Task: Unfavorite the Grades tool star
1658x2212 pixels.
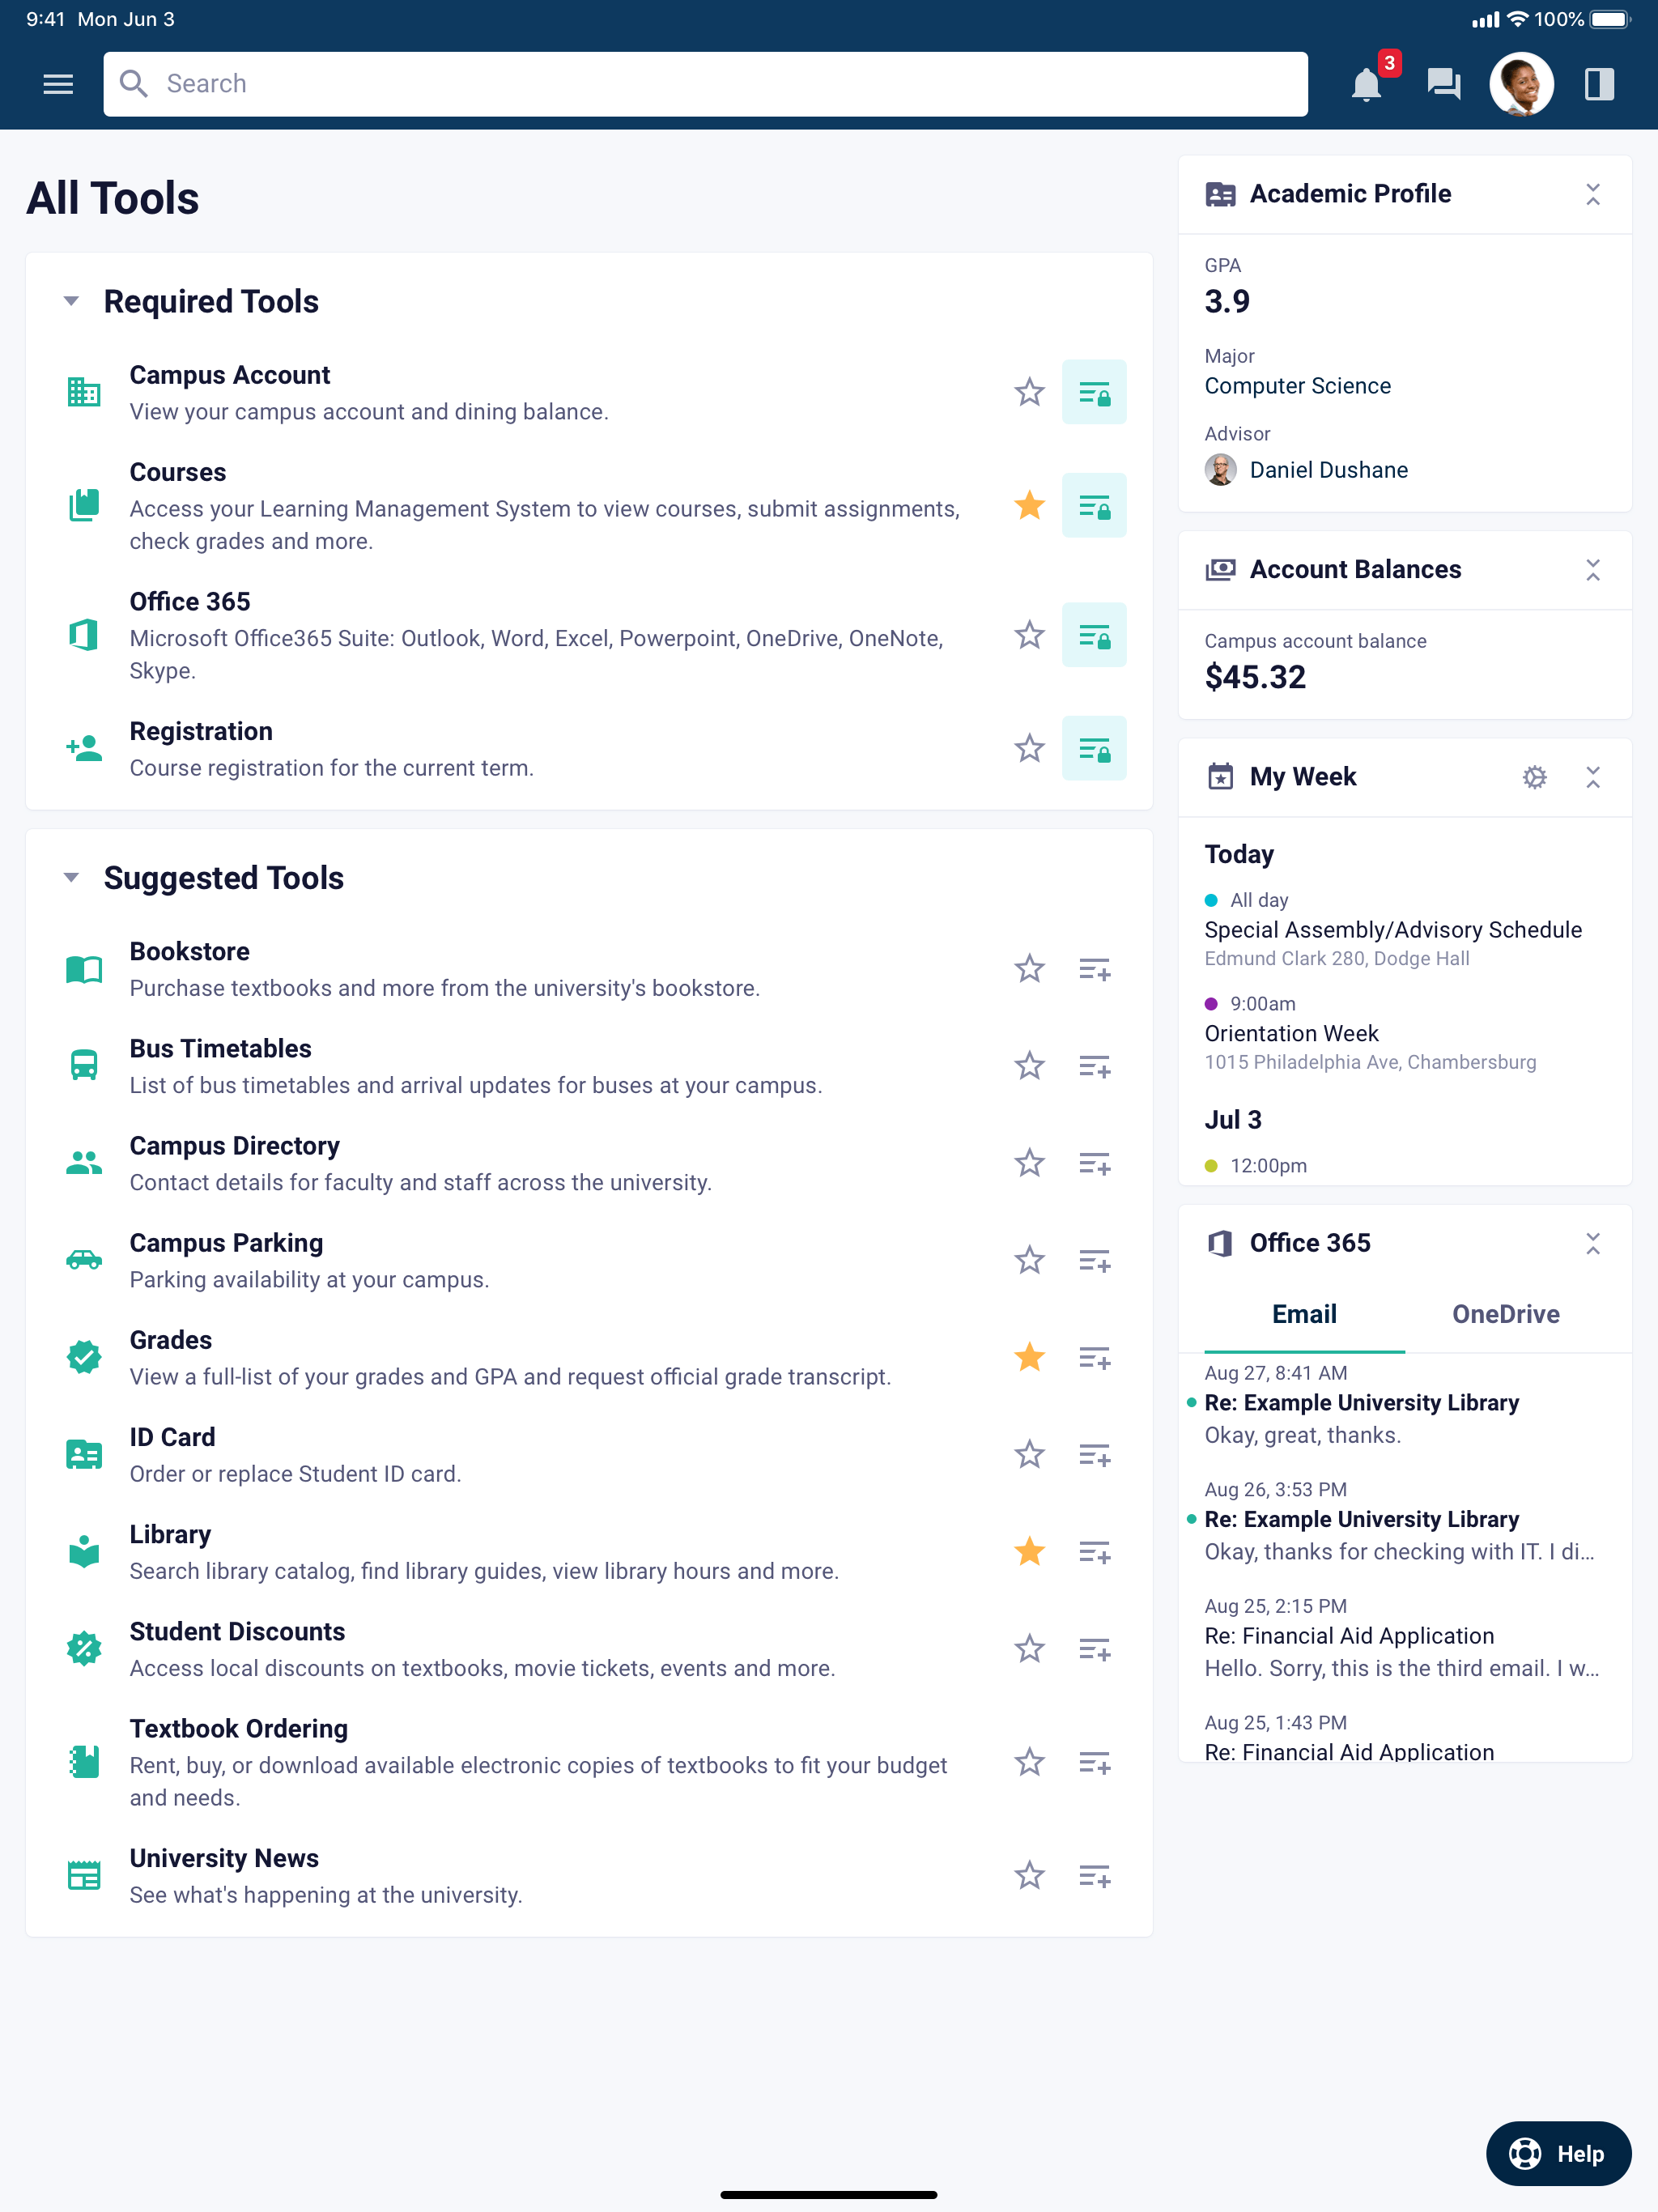Action: click(1029, 1358)
